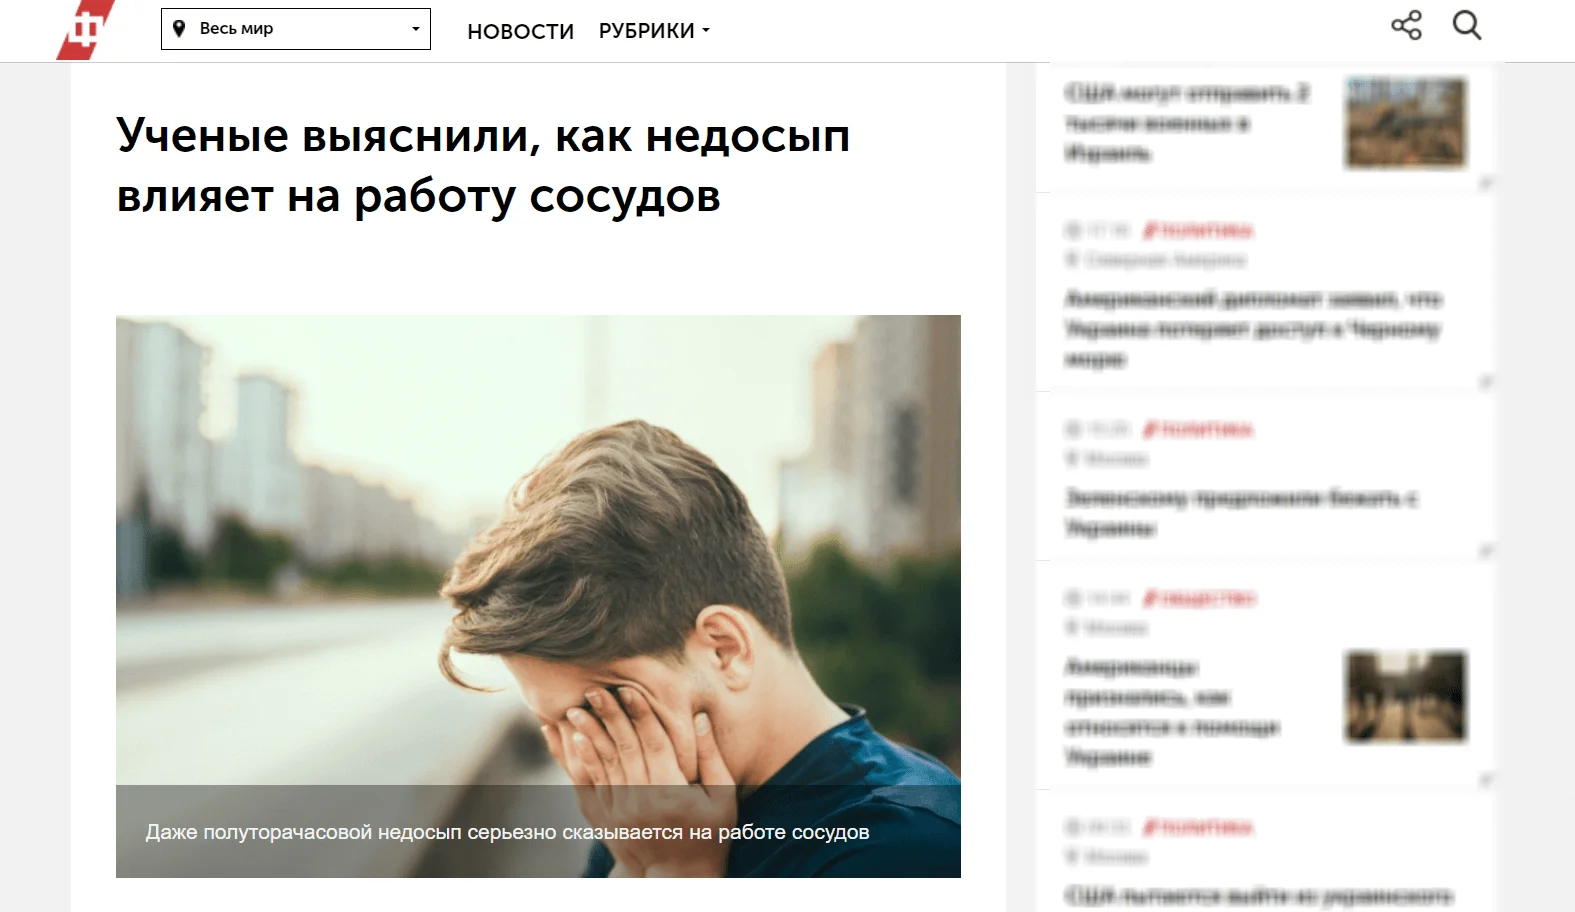Viewport: 1575px width, 912px height.
Task: Open second sidebar news headline link
Action: (1253, 328)
